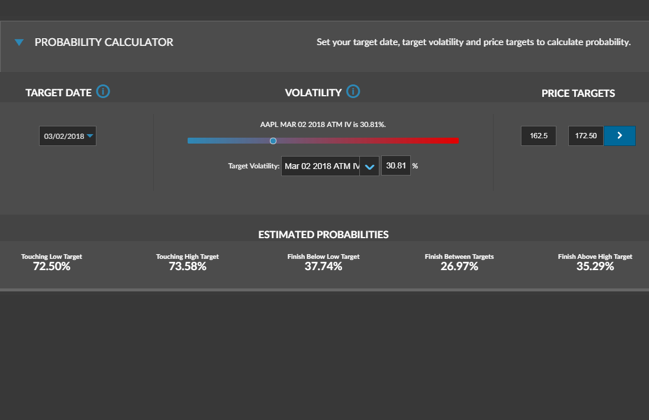
Task: Click the Finish Above High Target 35.29% value
Action: [595, 267]
